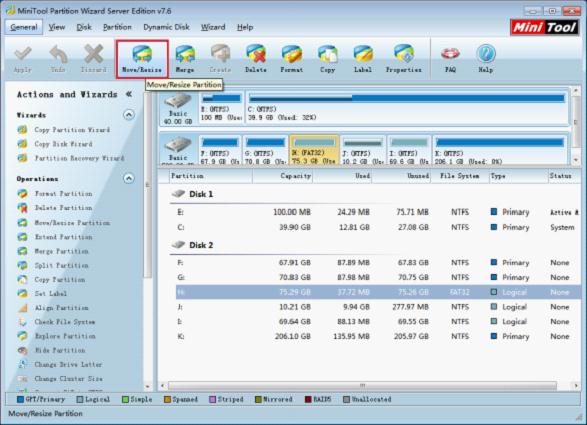Image resolution: width=587 pixels, height=425 pixels.
Task: Select the K: NTFS block in disk map
Action: pos(501,150)
